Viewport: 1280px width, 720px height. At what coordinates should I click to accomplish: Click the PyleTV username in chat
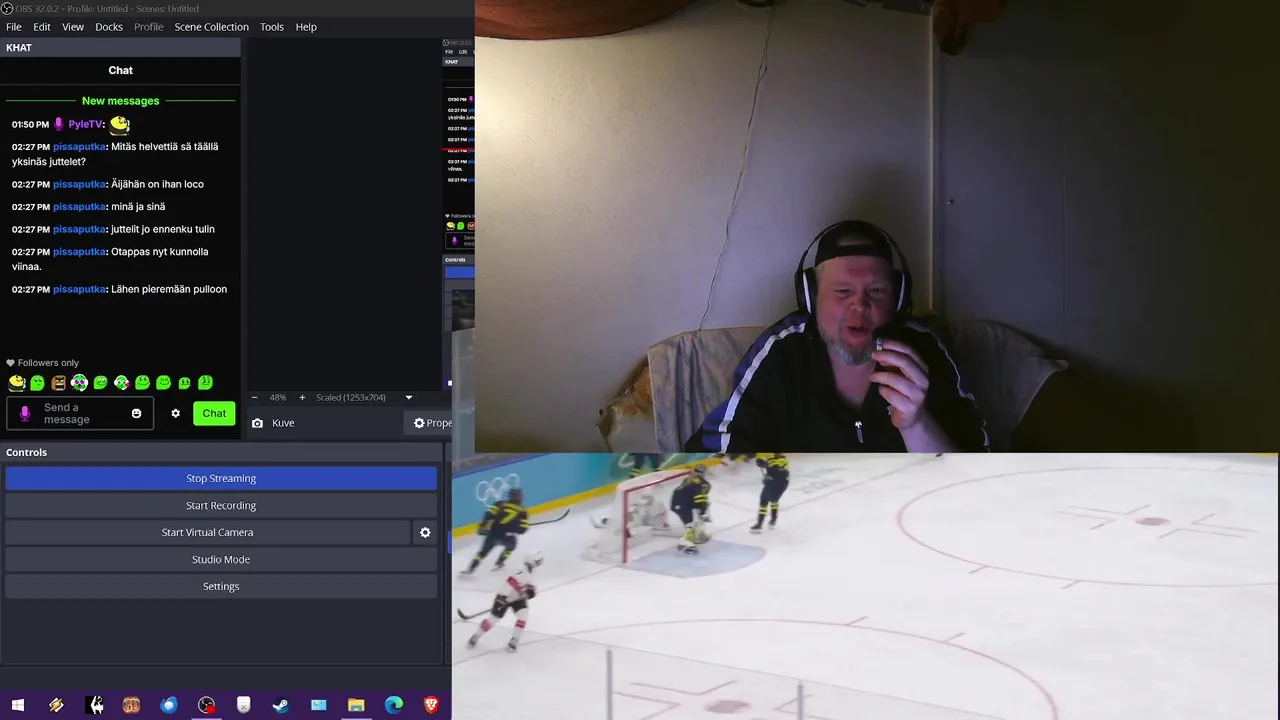[85, 124]
